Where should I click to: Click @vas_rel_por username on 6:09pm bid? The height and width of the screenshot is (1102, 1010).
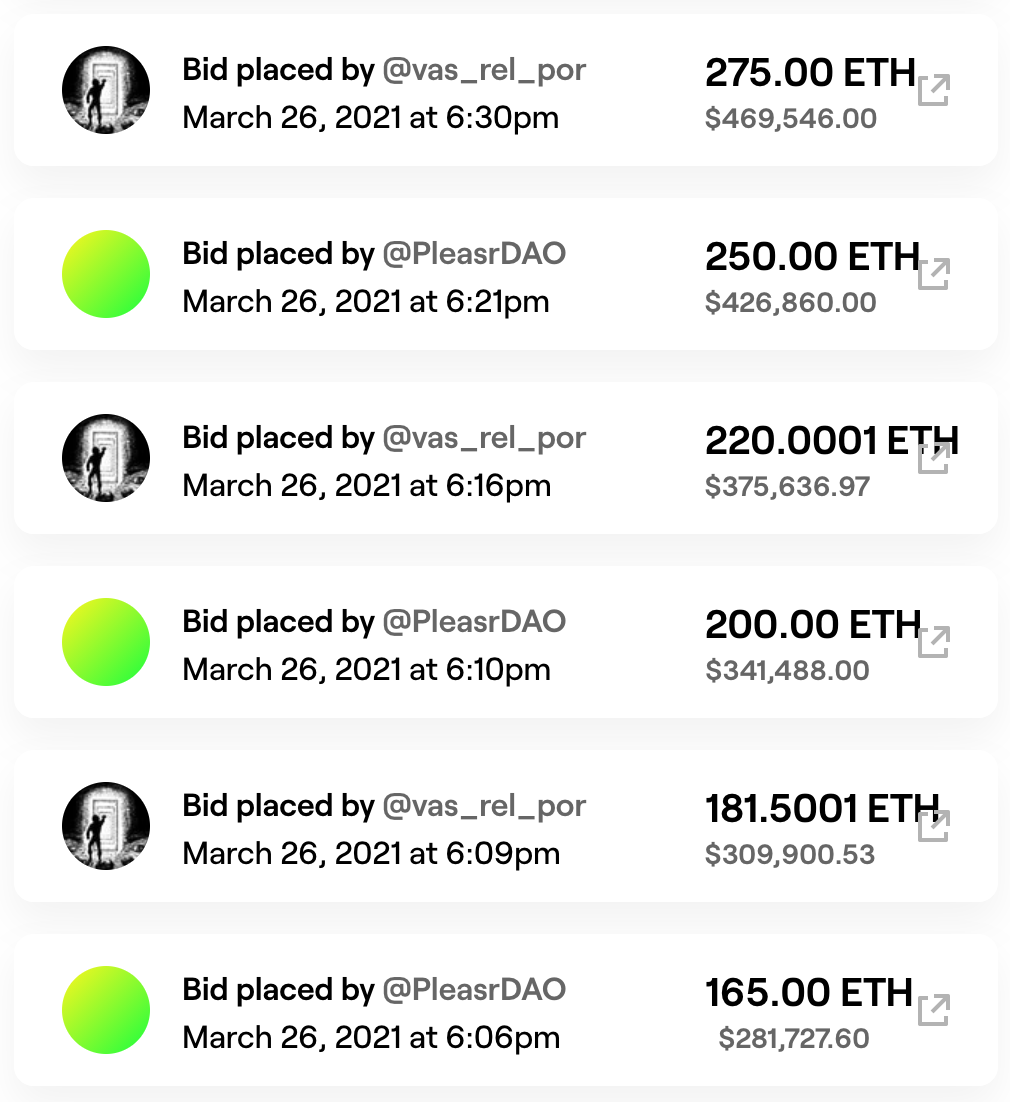pyautogui.click(x=484, y=806)
